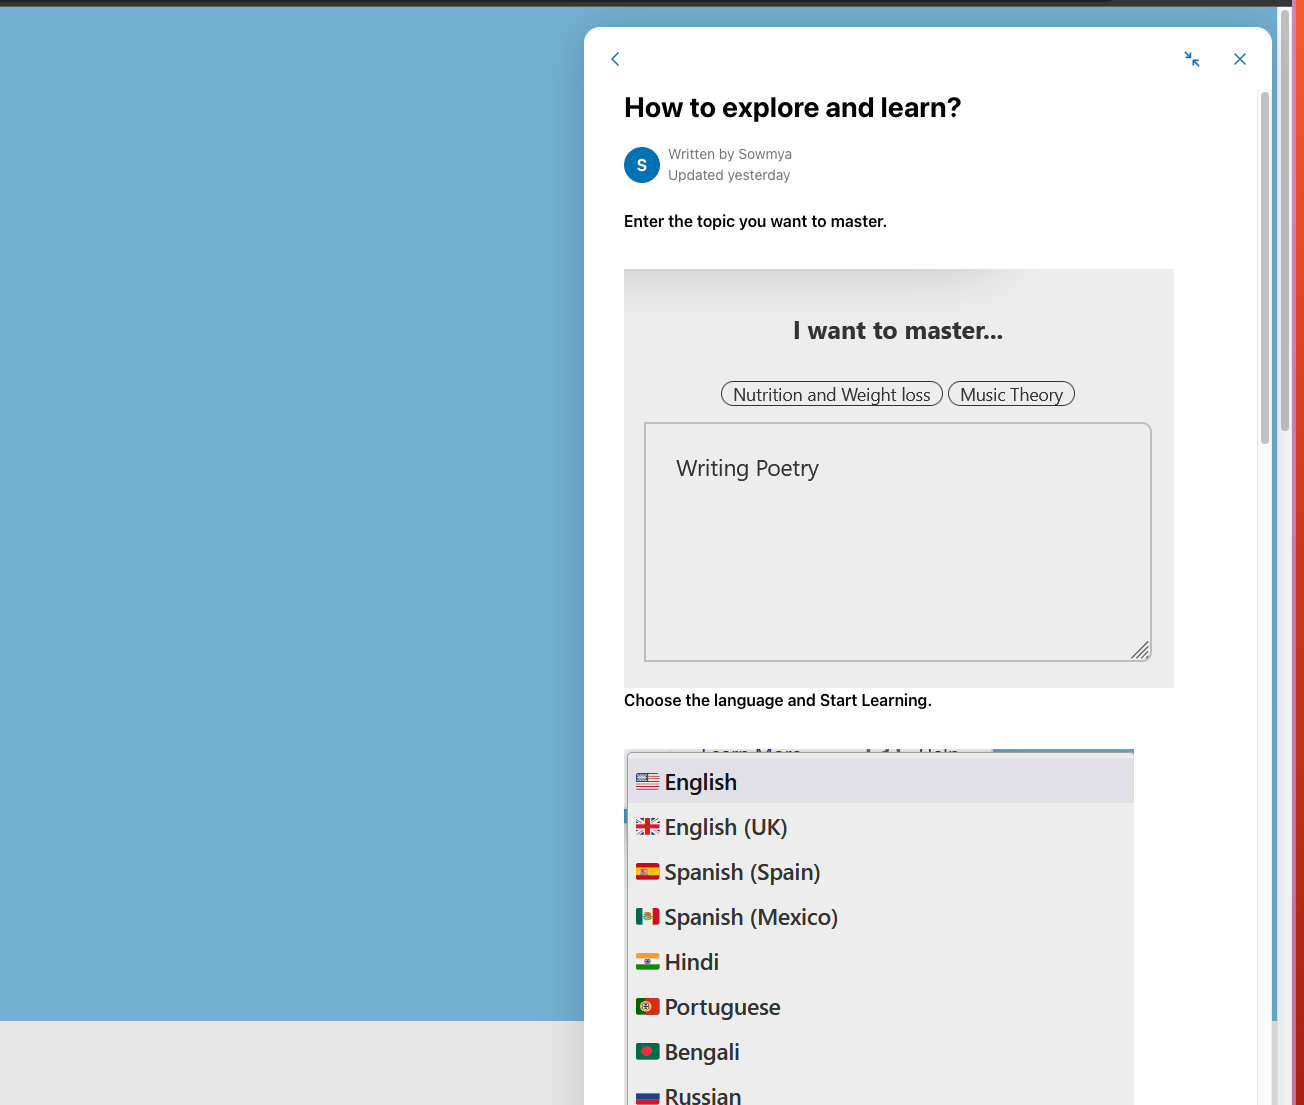This screenshot has height=1105, width=1304.
Task: Click the Portugal flag beside Portuguese
Action: [x=648, y=1006]
